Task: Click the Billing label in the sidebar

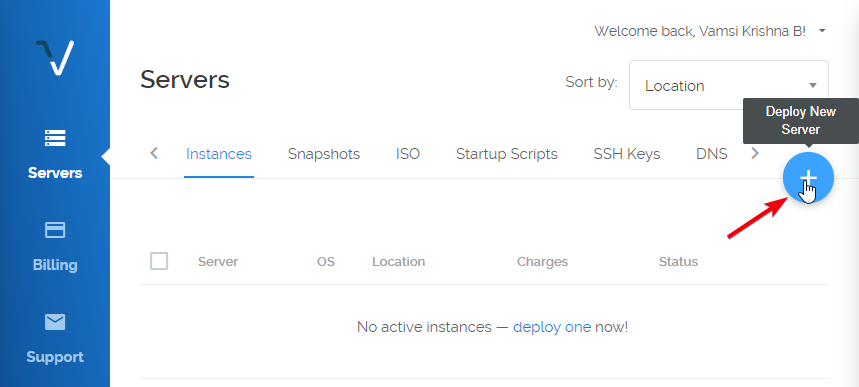Action: coord(55,265)
